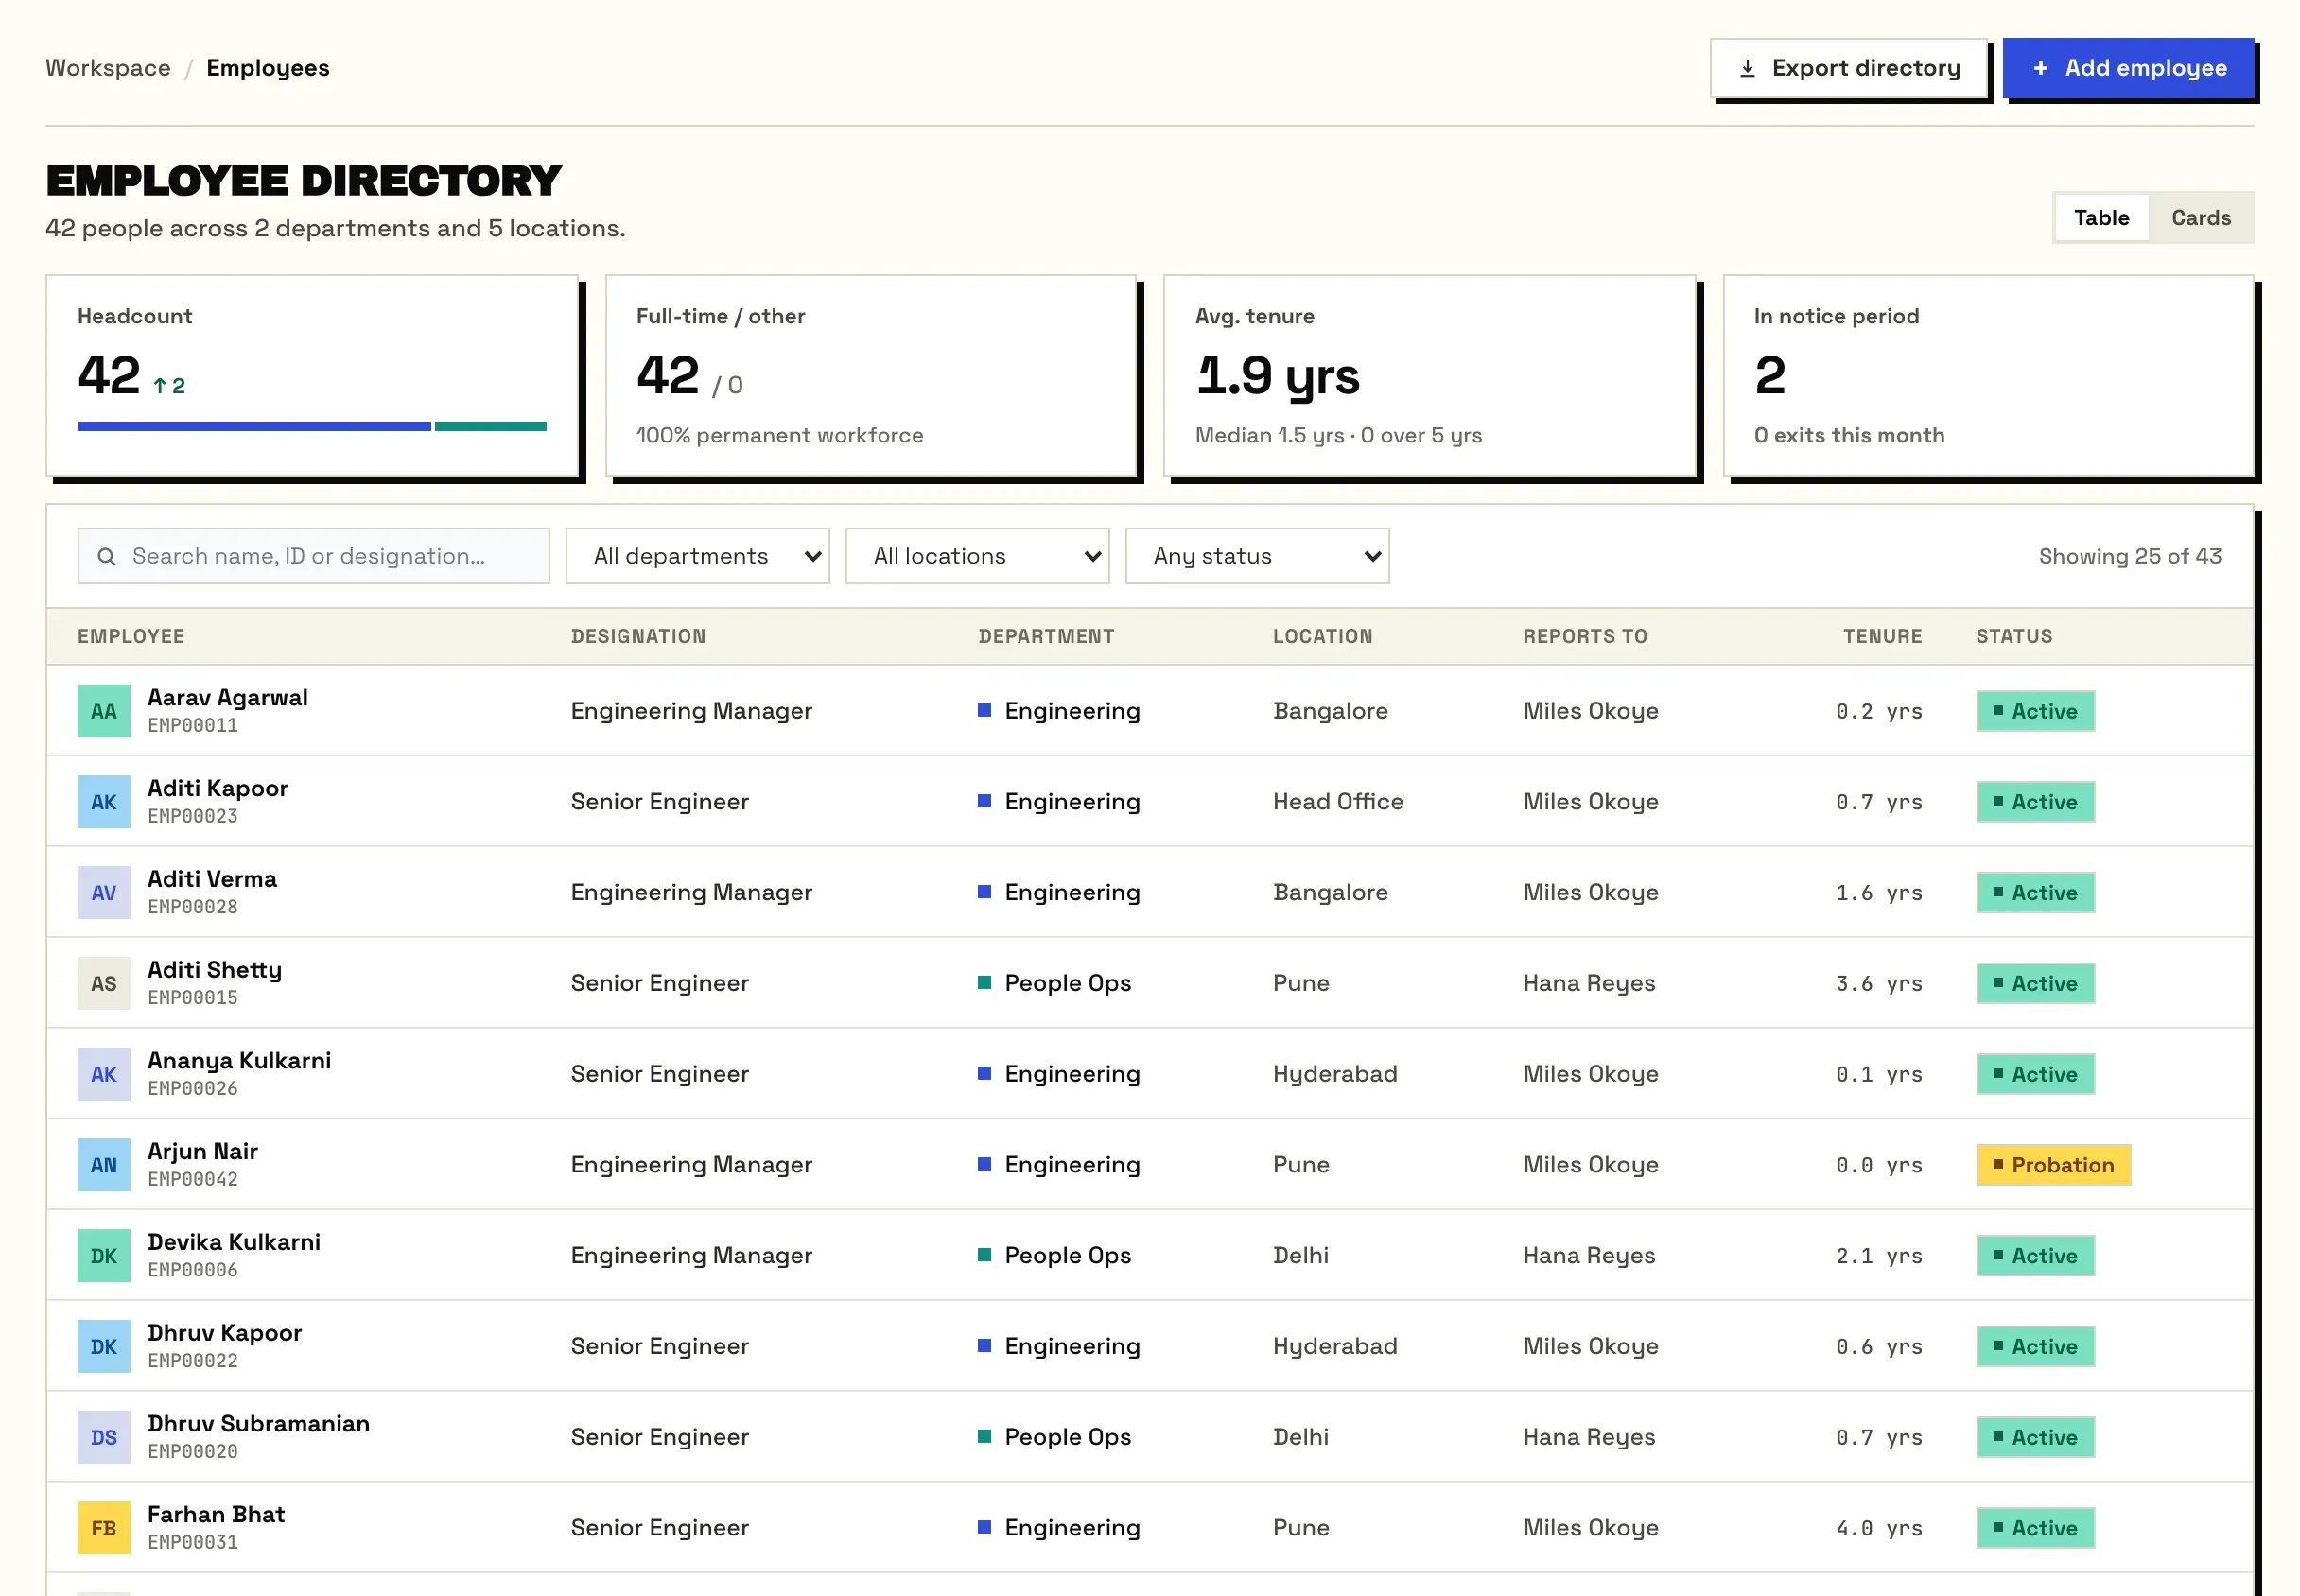Click the Employees breadcrumb
2300x1596 pixels.
(268, 68)
